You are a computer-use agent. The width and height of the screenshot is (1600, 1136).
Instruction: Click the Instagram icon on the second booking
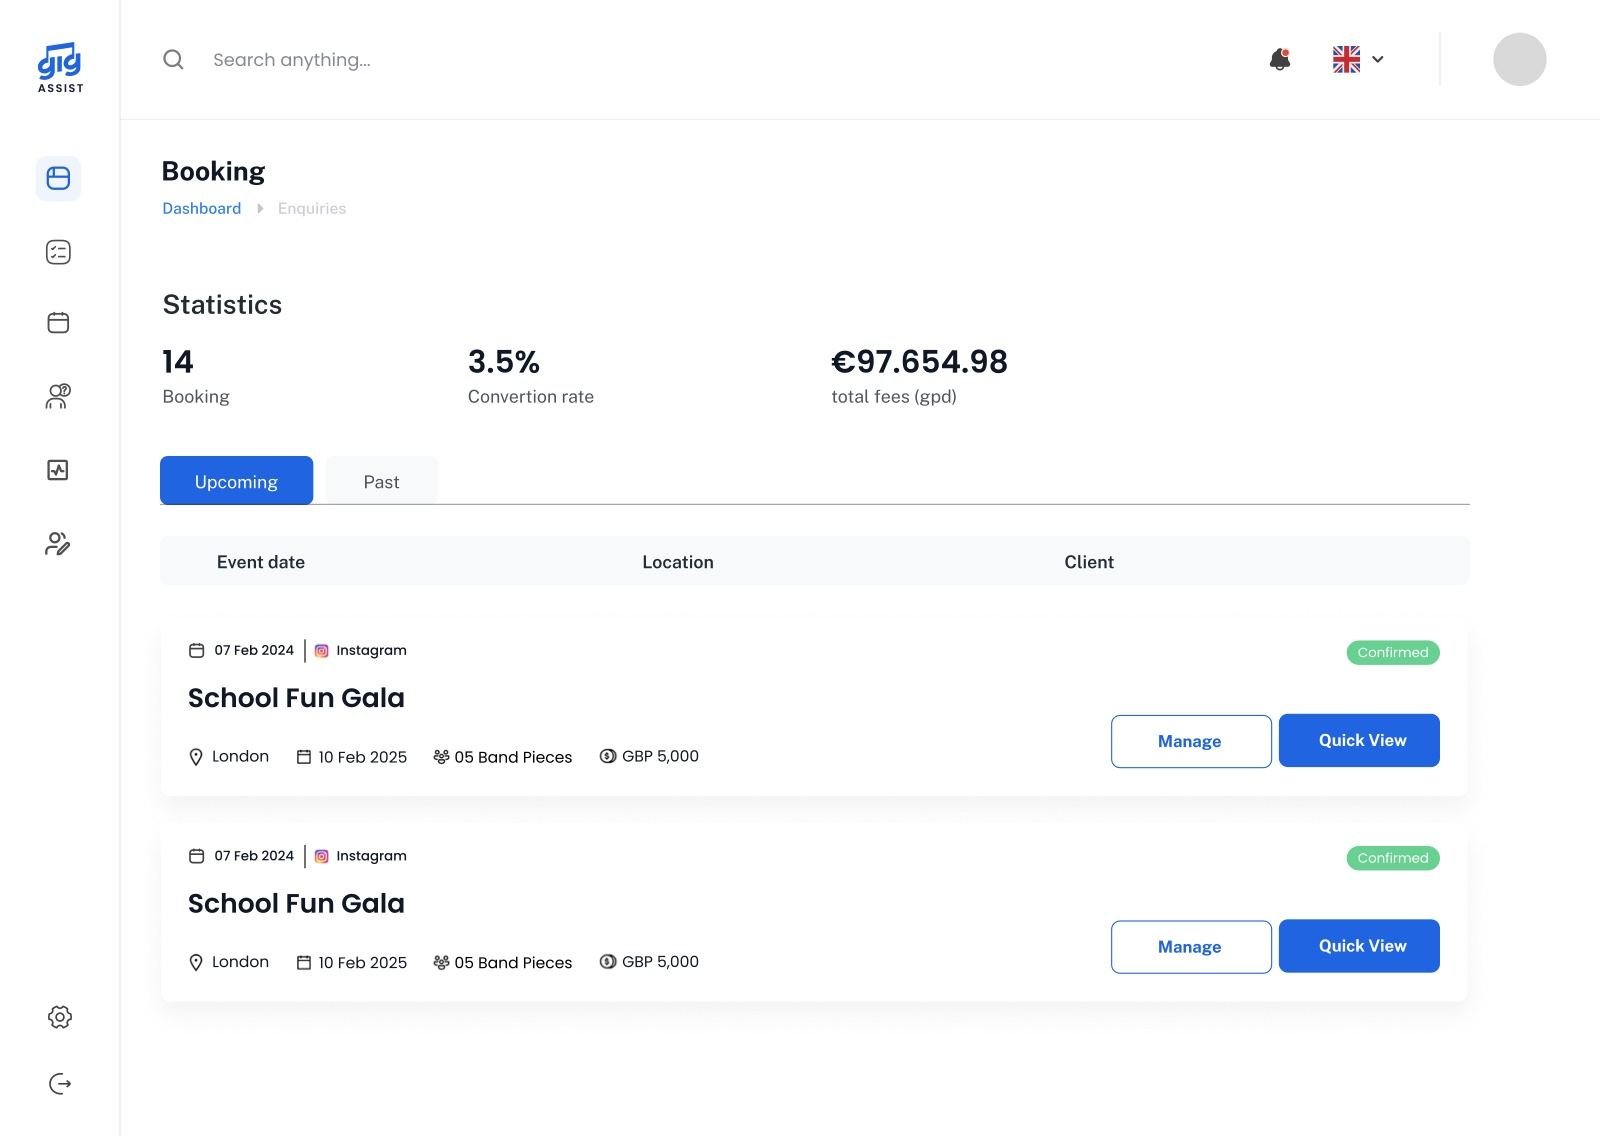pyautogui.click(x=322, y=857)
